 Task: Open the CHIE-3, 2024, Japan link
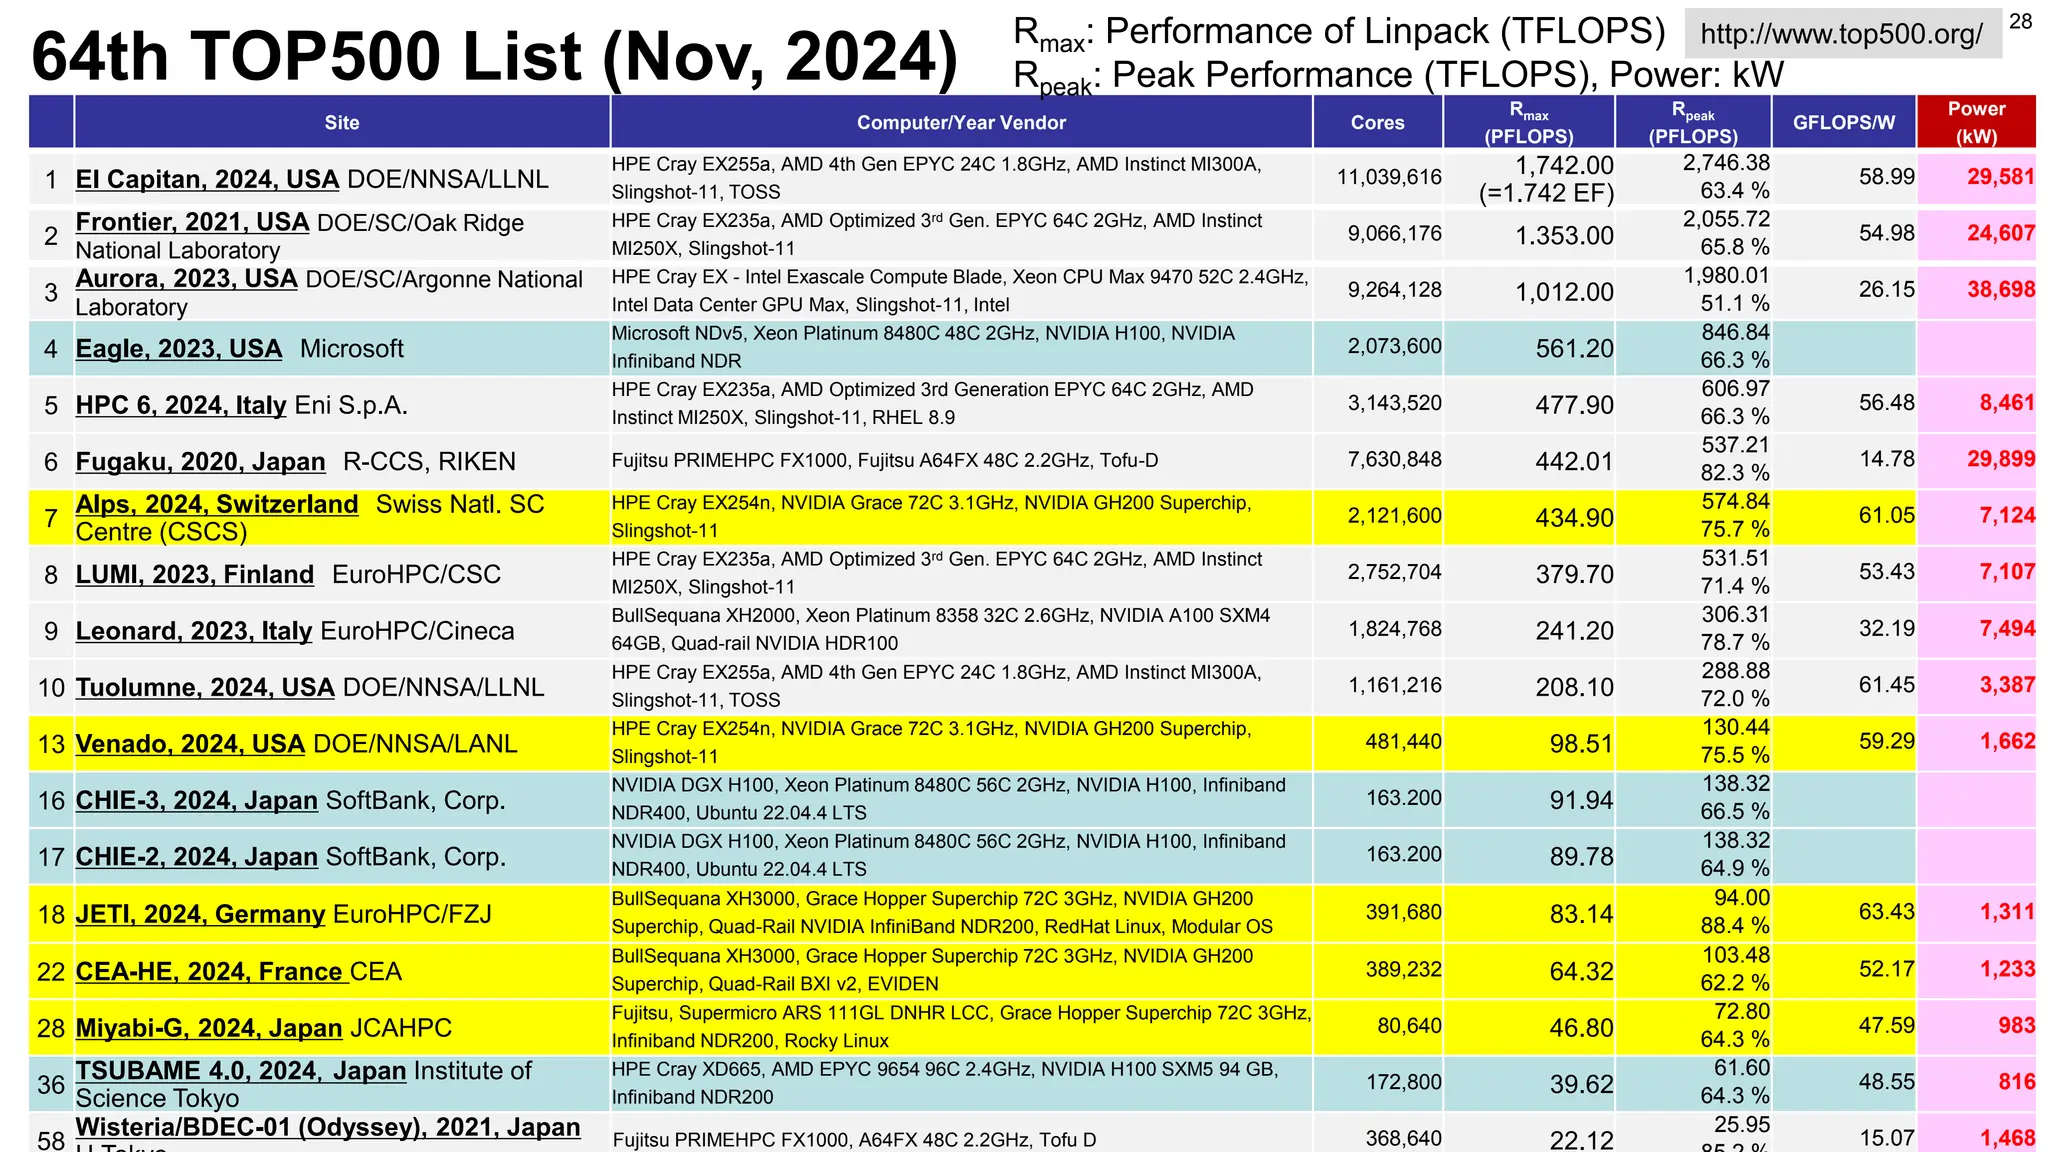[197, 801]
